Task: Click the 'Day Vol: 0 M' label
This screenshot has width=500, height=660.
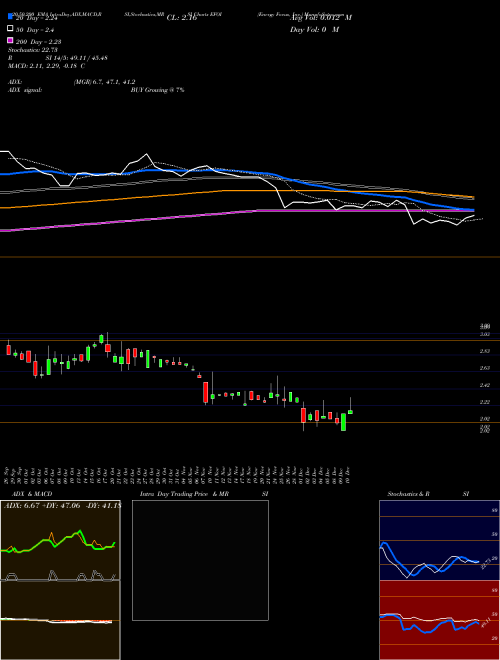Action: [x=314, y=29]
